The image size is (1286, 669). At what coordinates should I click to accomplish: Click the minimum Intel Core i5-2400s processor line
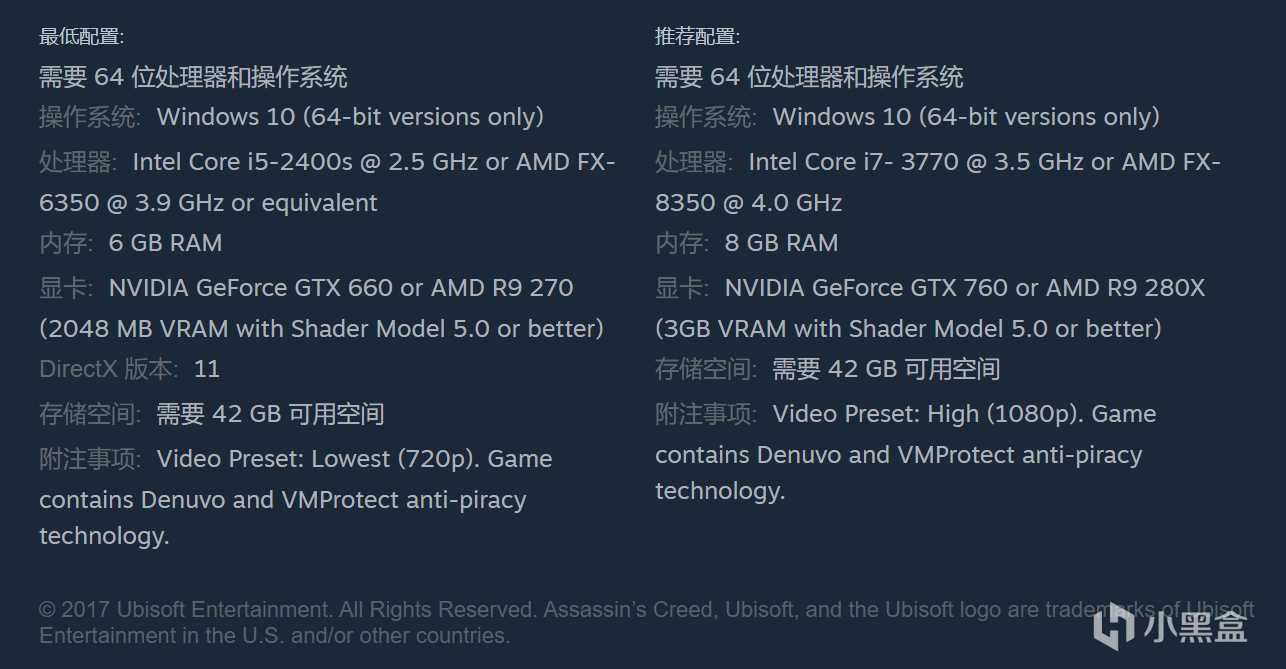[x=326, y=162]
